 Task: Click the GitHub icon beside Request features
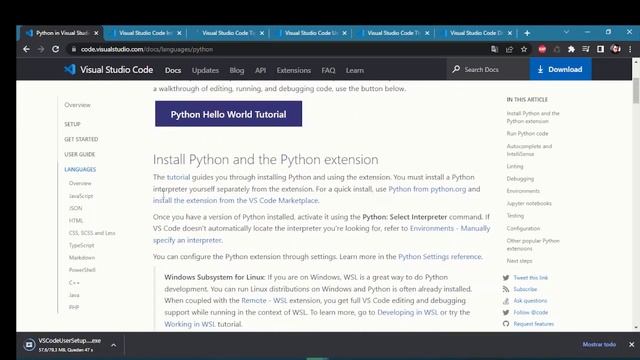pyautogui.click(x=506, y=324)
